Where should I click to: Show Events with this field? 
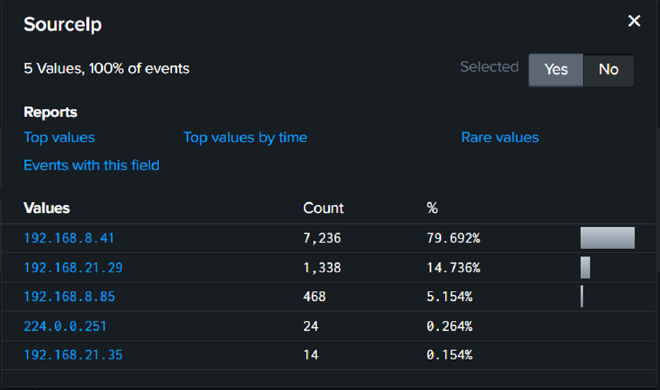[92, 165]
